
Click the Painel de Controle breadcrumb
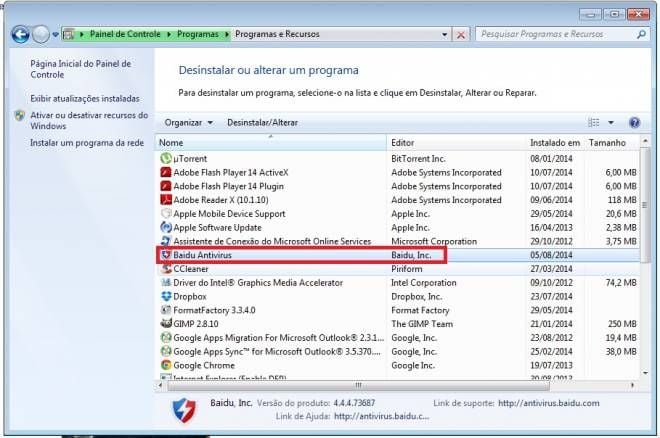125,34
